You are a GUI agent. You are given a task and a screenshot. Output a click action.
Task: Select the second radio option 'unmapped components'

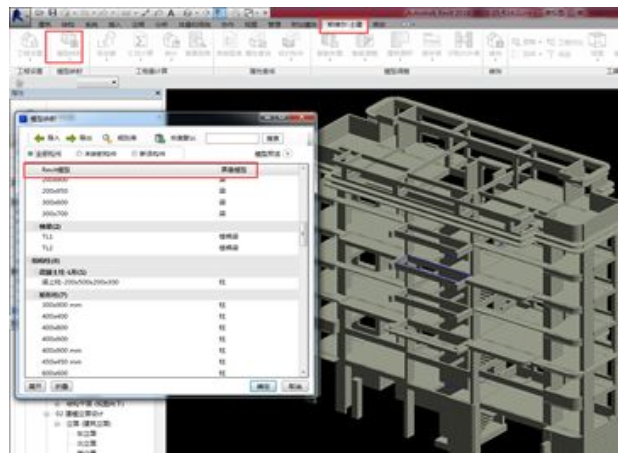pos(79,153)
